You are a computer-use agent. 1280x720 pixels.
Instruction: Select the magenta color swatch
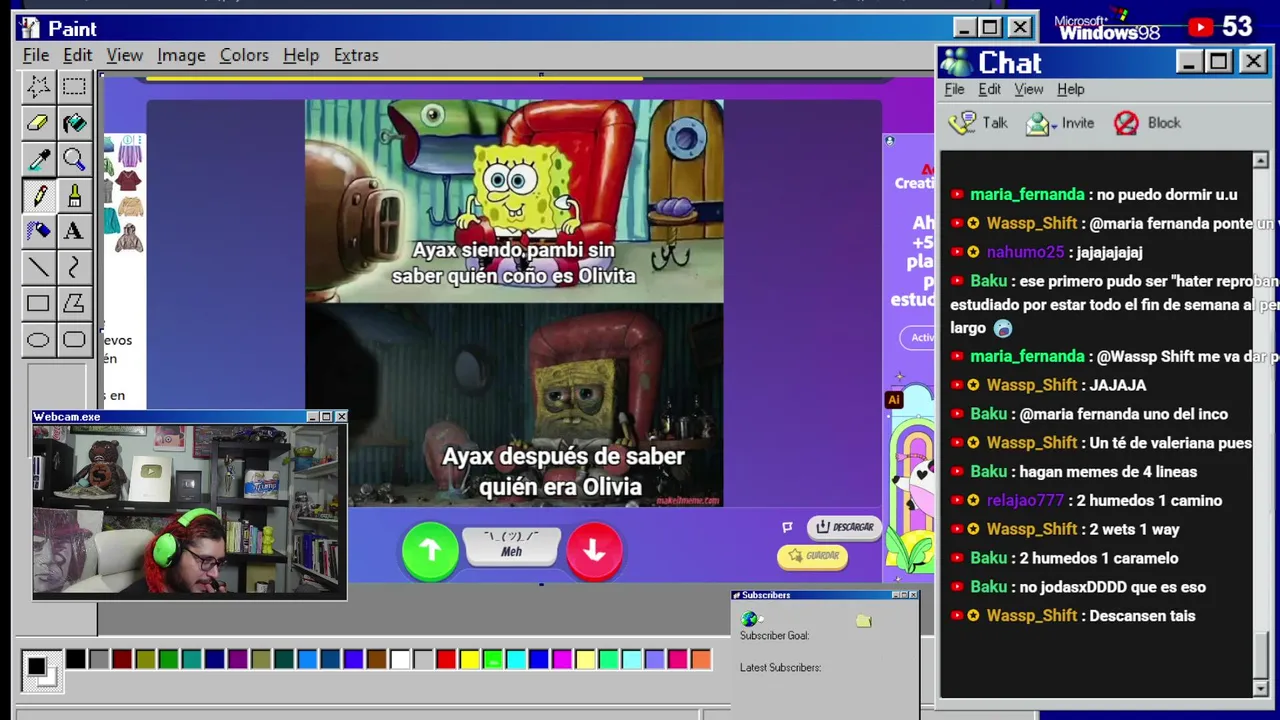click(x=562, y=659)
